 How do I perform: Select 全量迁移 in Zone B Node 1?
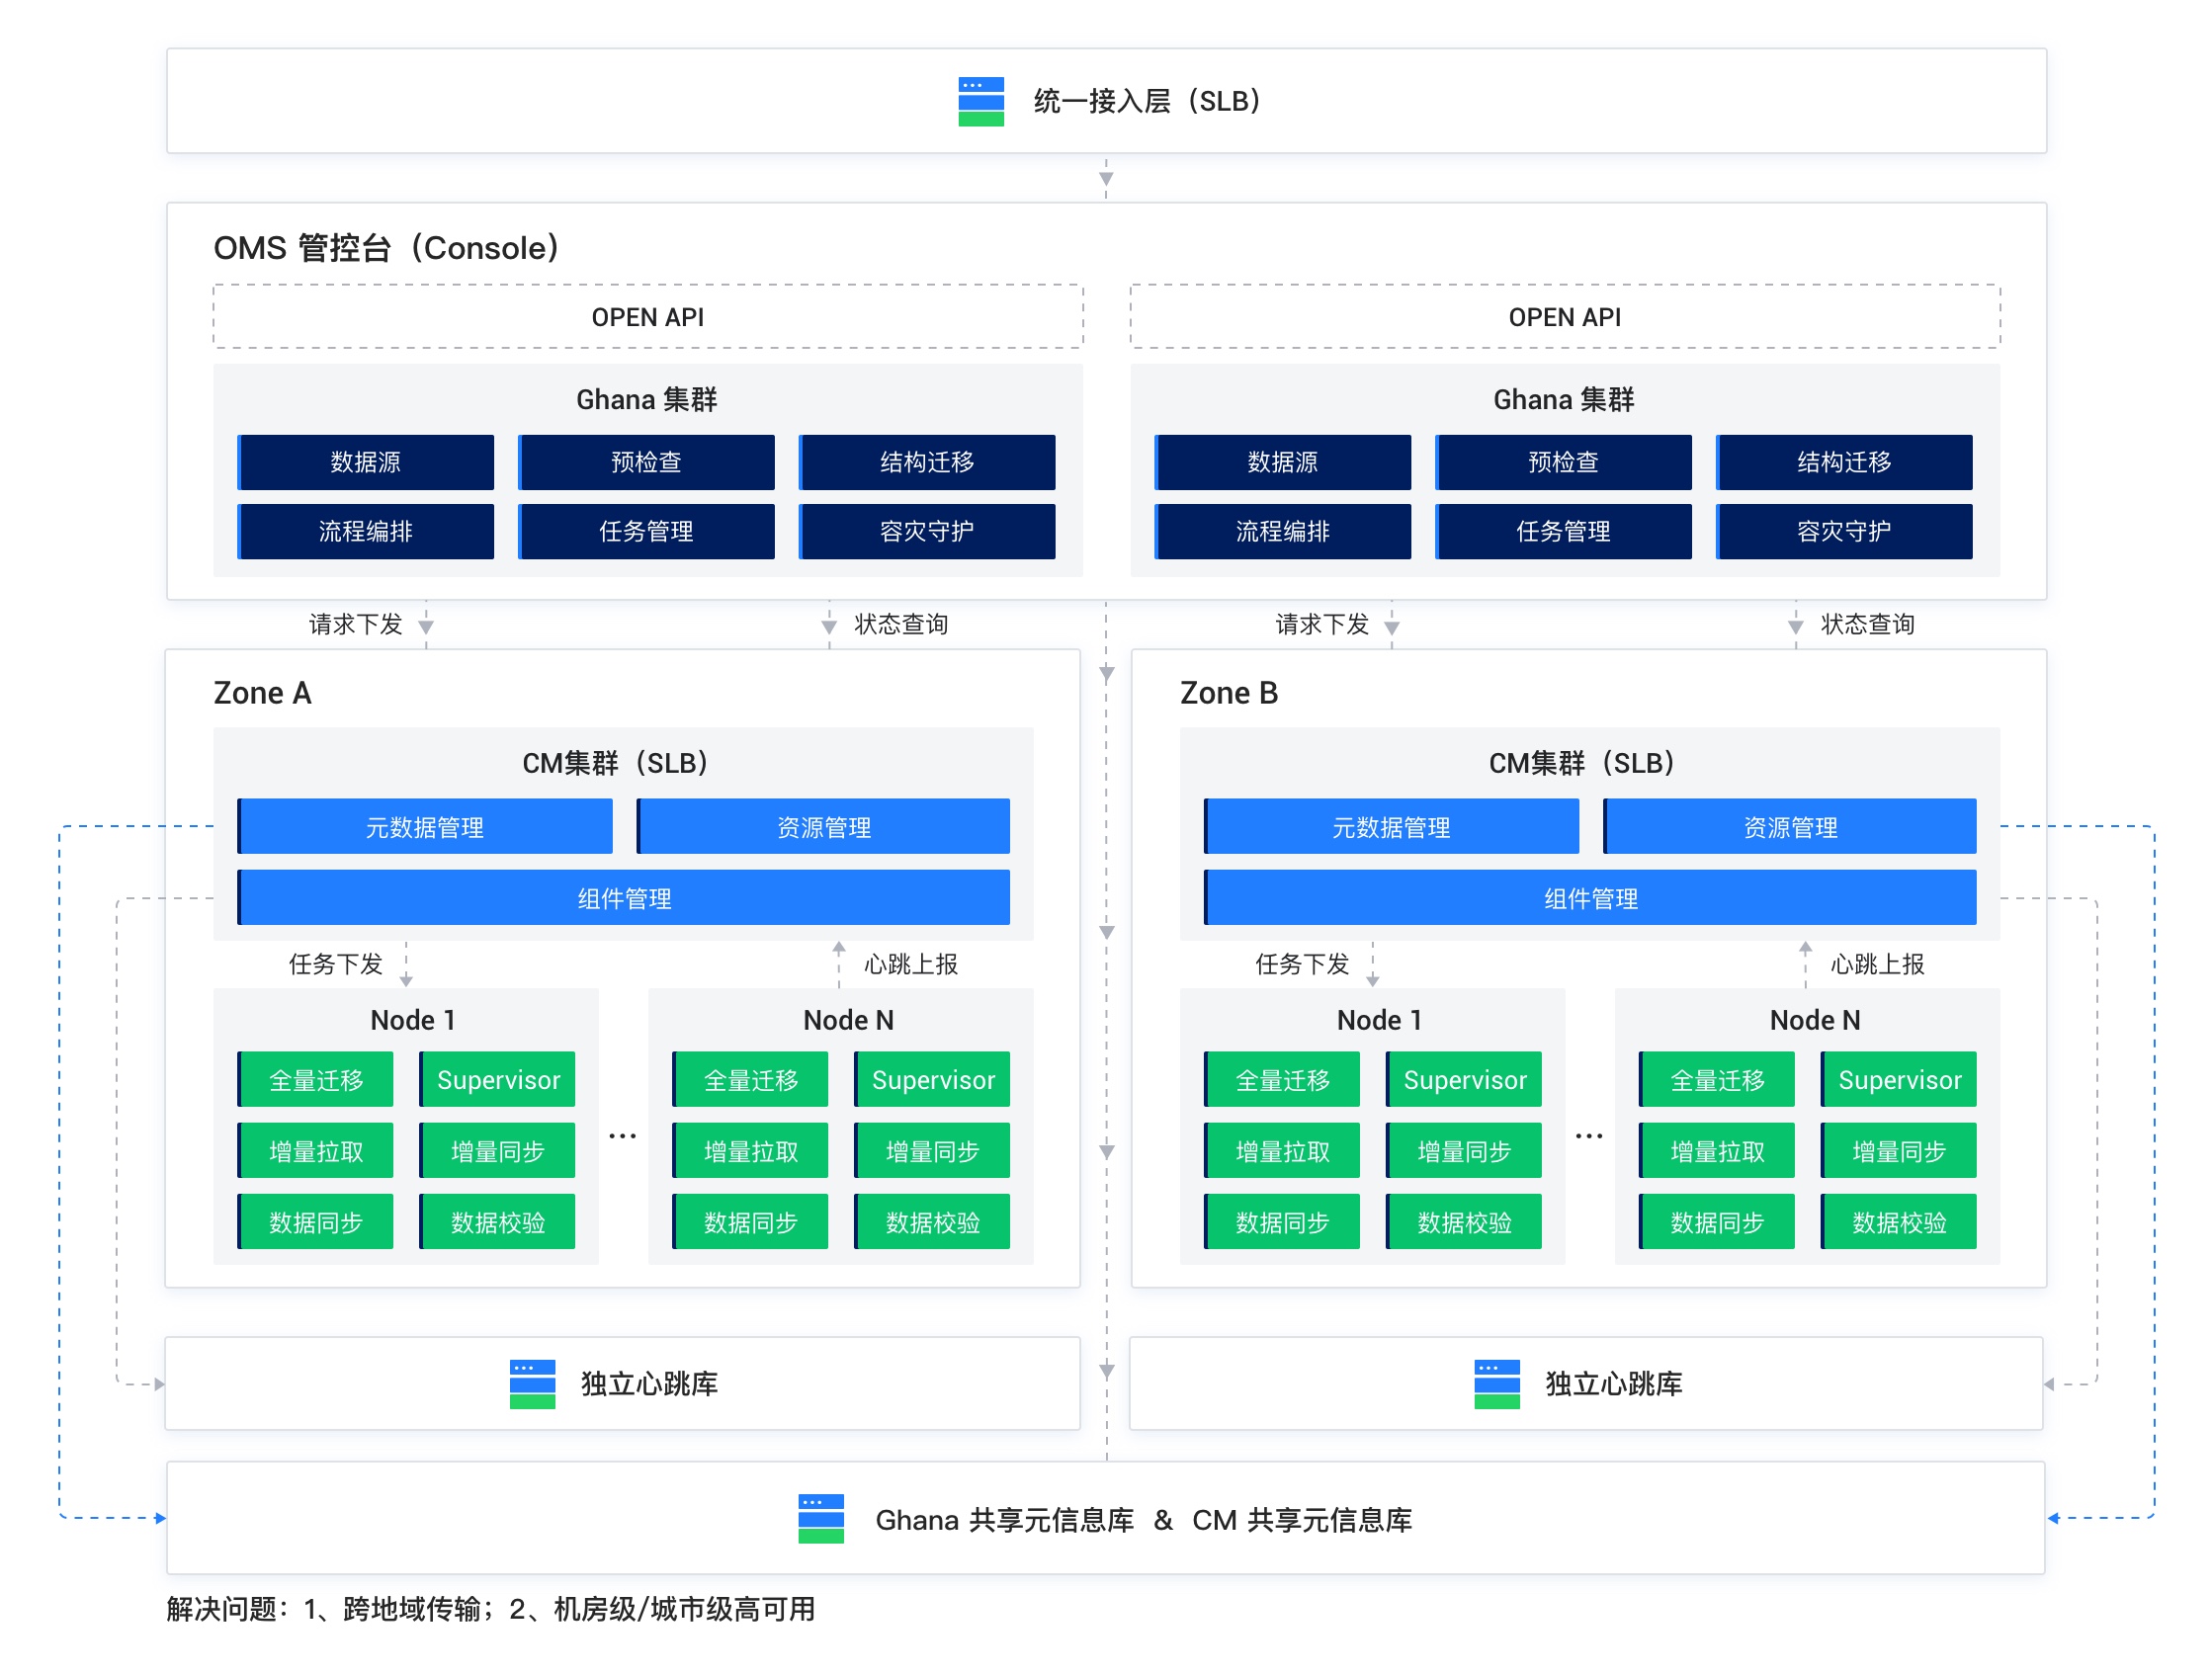point(1281,1079)
